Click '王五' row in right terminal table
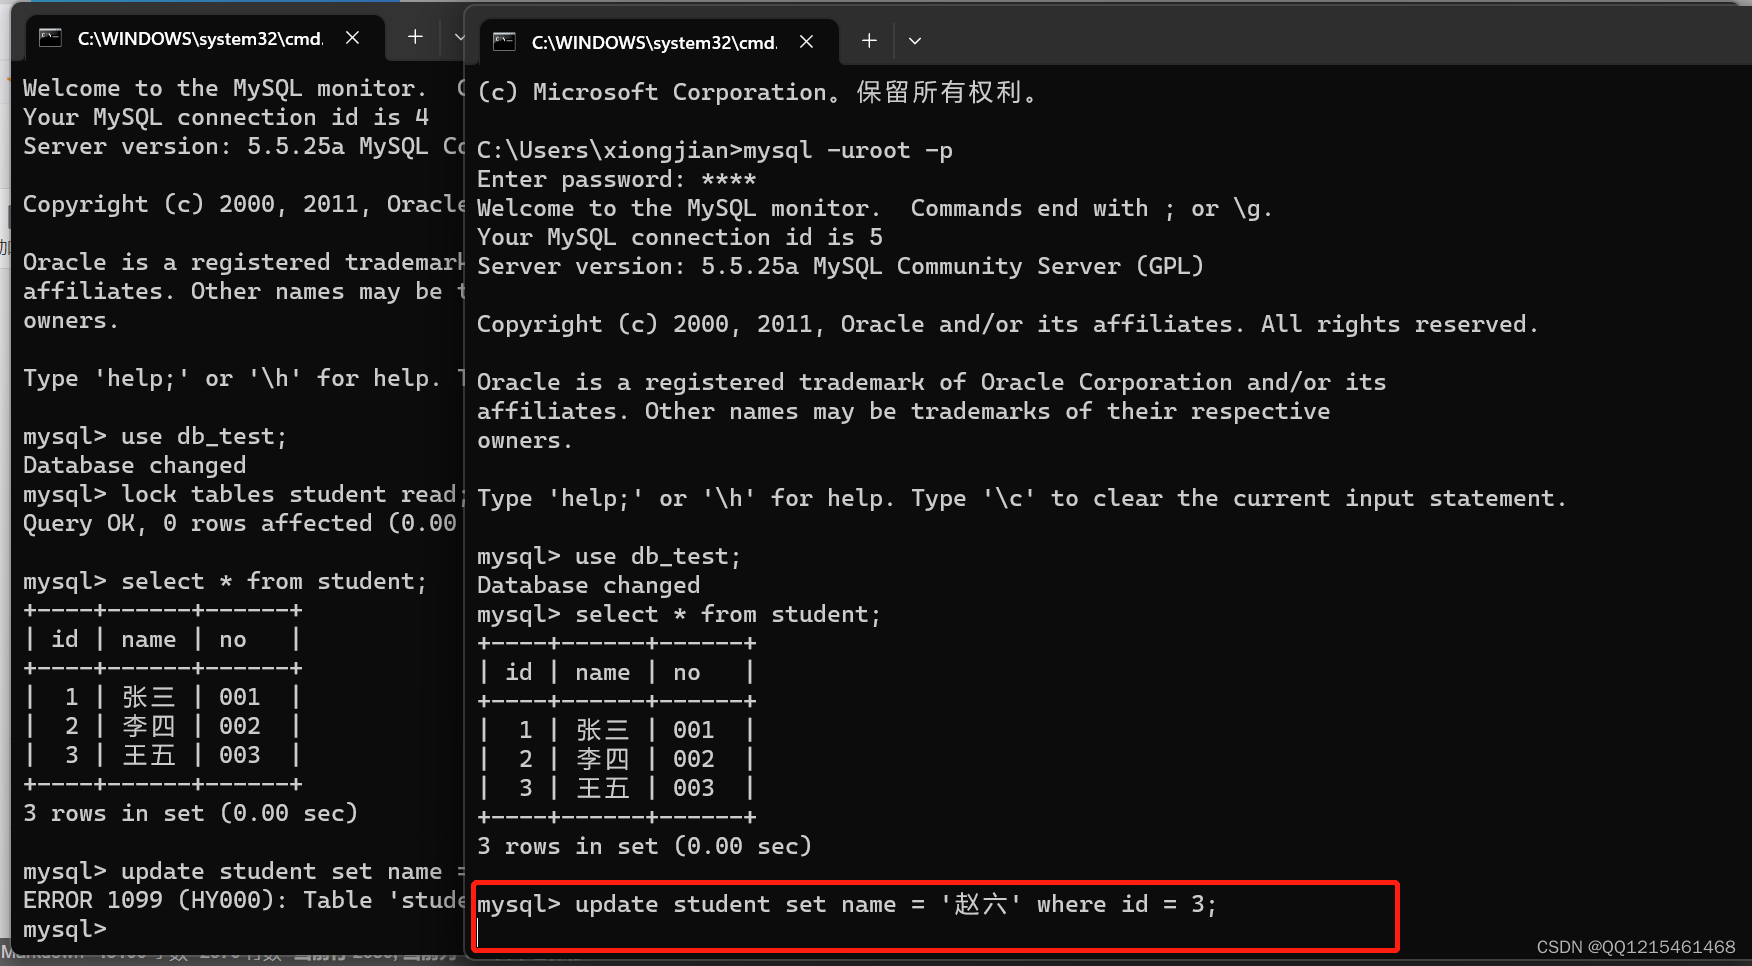The image size is (1752, 966). (x=616, y=789)
